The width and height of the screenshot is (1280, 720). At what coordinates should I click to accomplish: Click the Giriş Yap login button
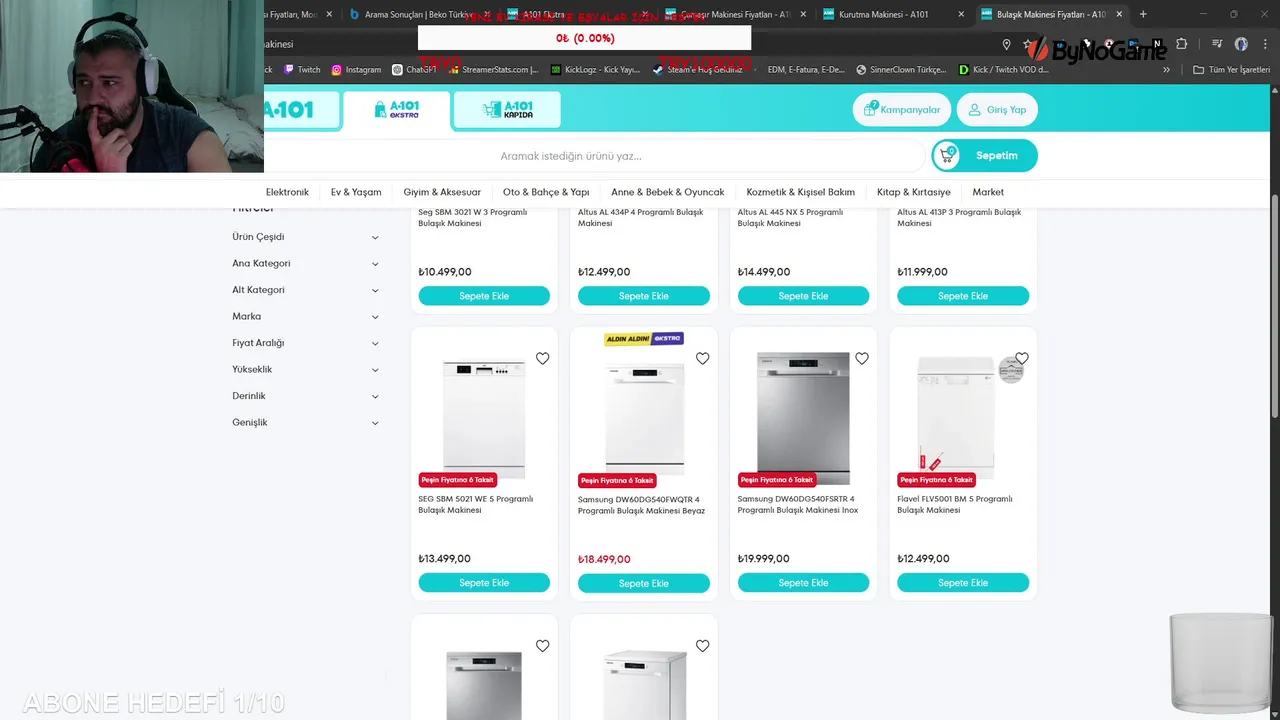click(x=997, y=110)
